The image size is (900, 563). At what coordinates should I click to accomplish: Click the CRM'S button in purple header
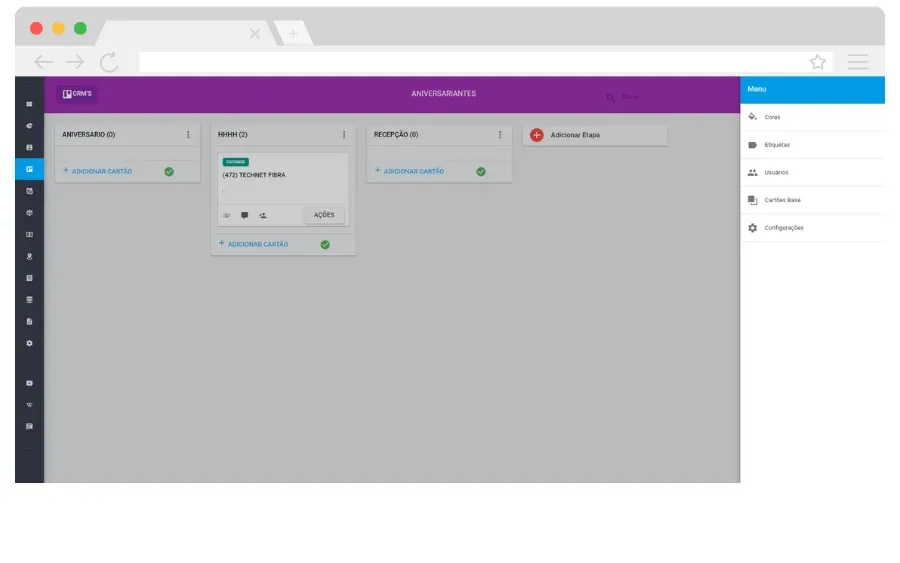coord(77,94)
